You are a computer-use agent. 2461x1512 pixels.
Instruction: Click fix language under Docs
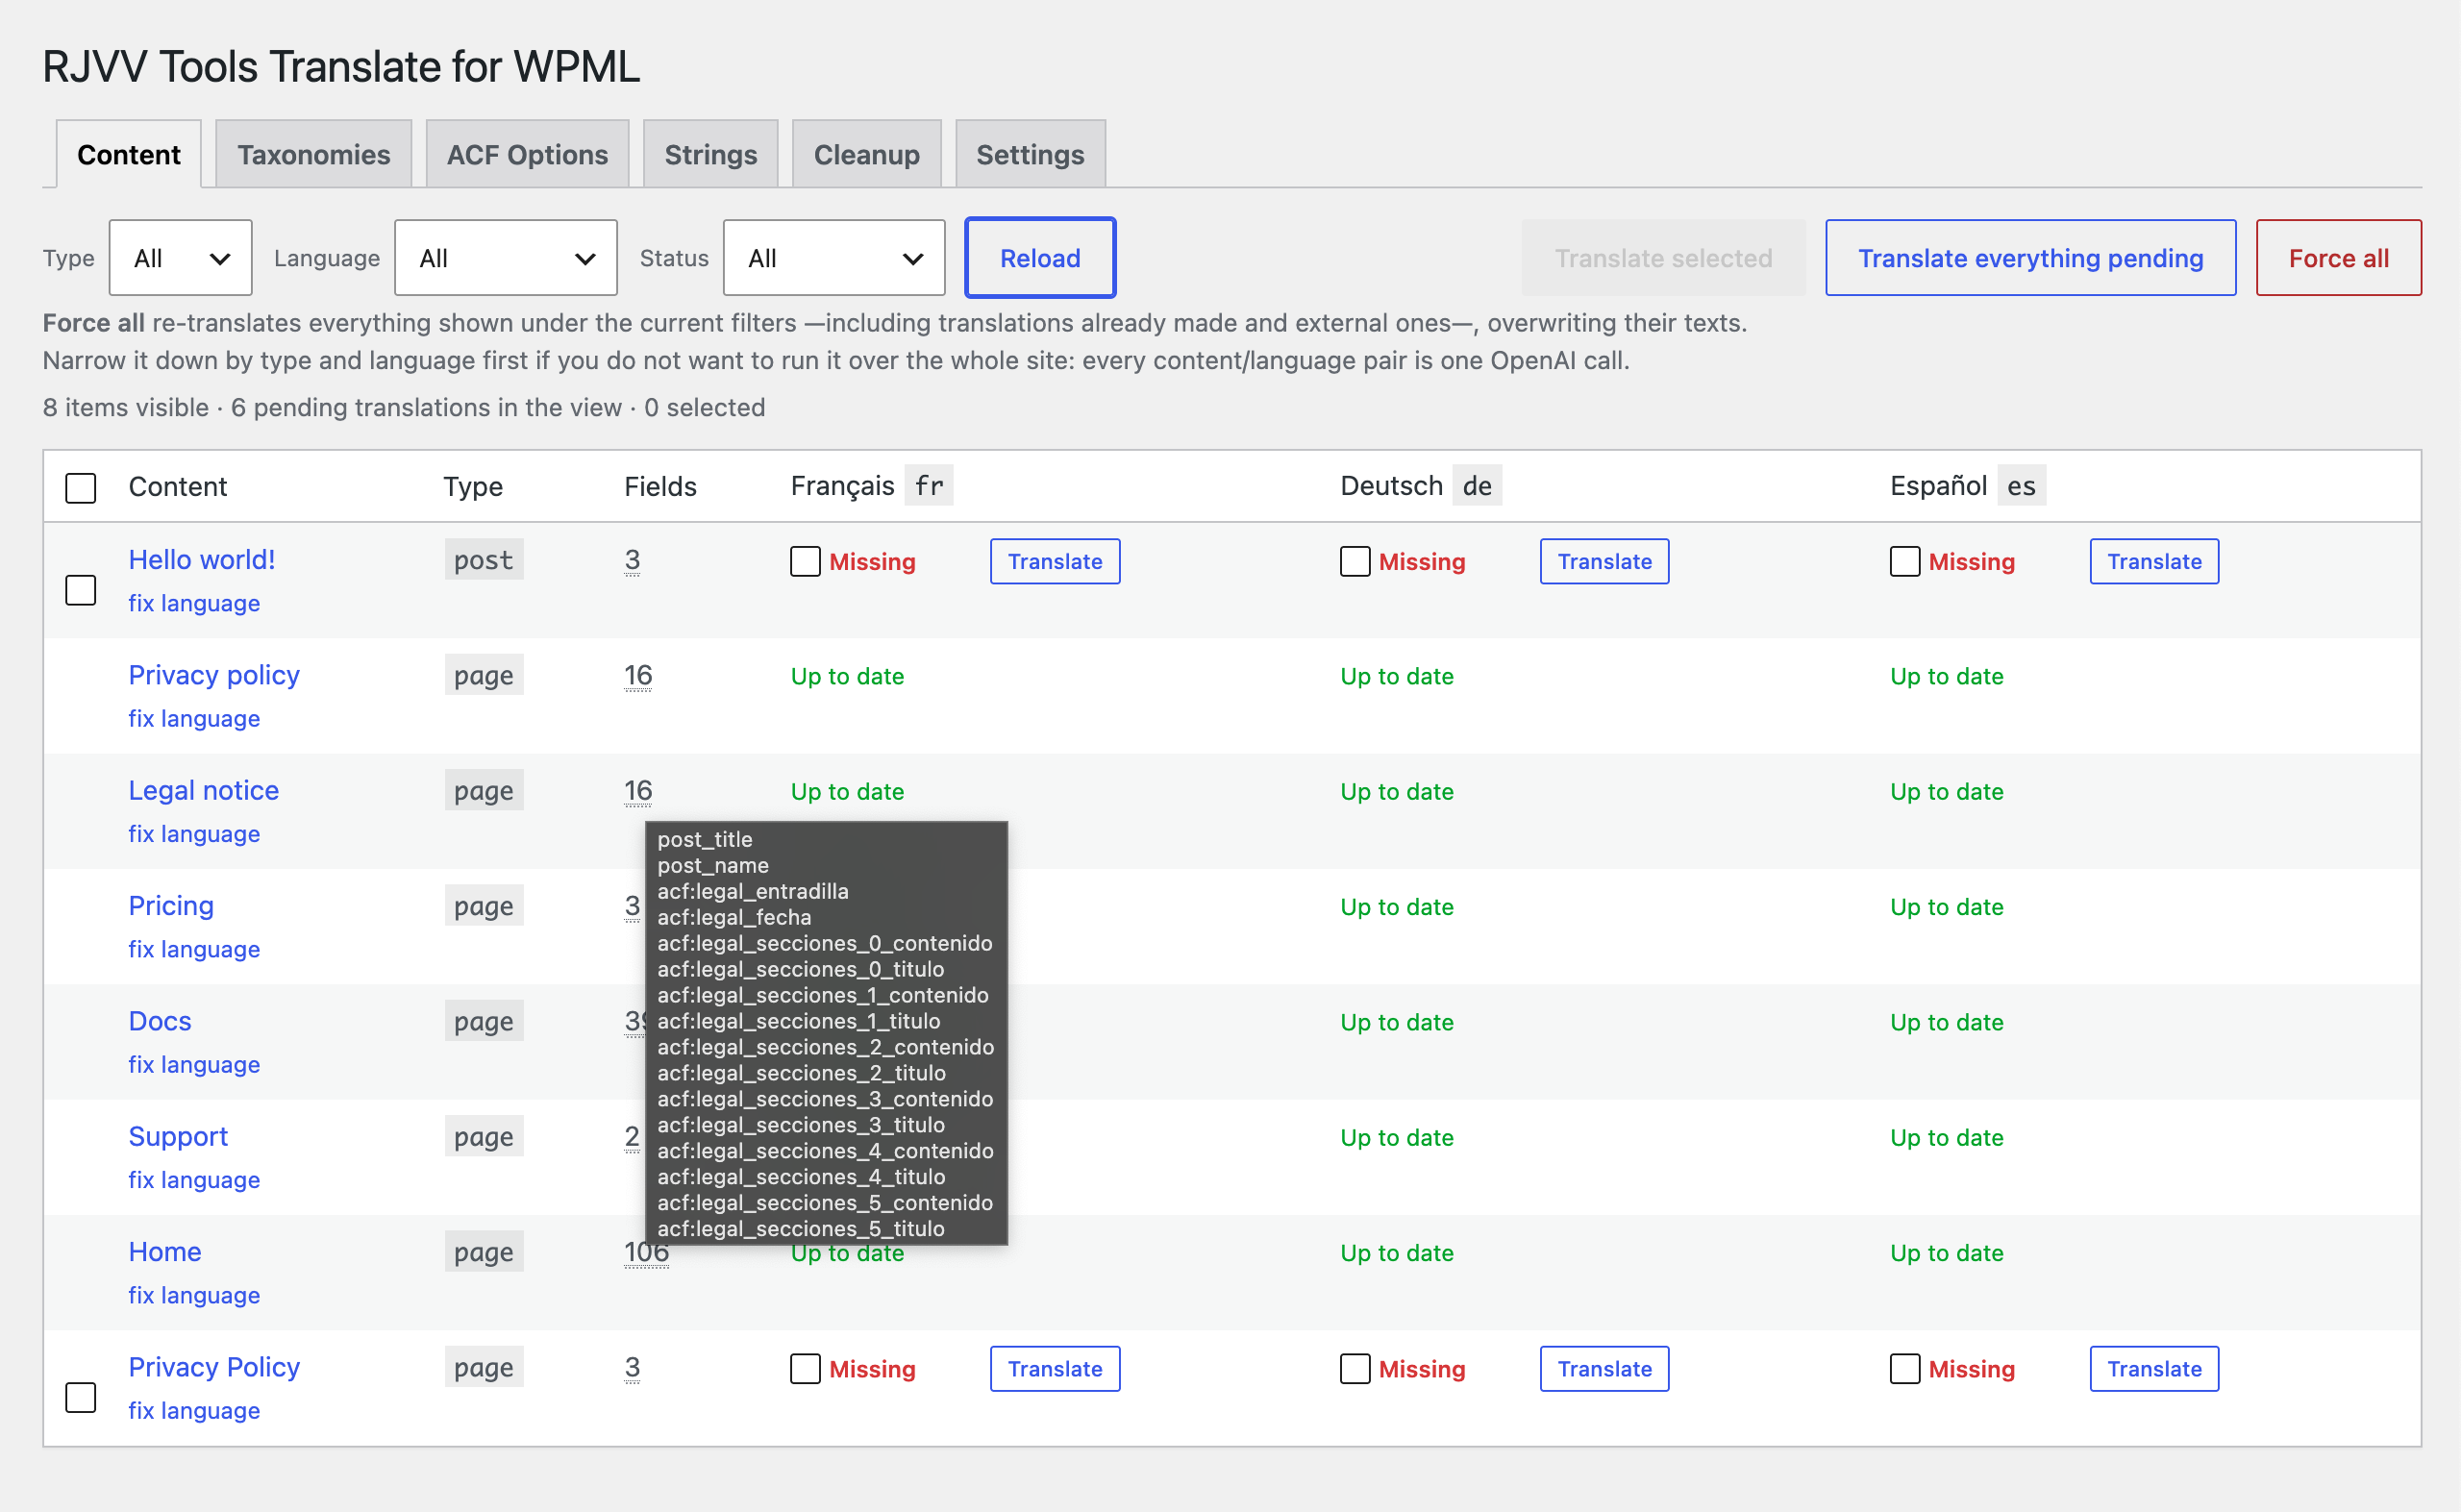click(x=194, y=1064)
